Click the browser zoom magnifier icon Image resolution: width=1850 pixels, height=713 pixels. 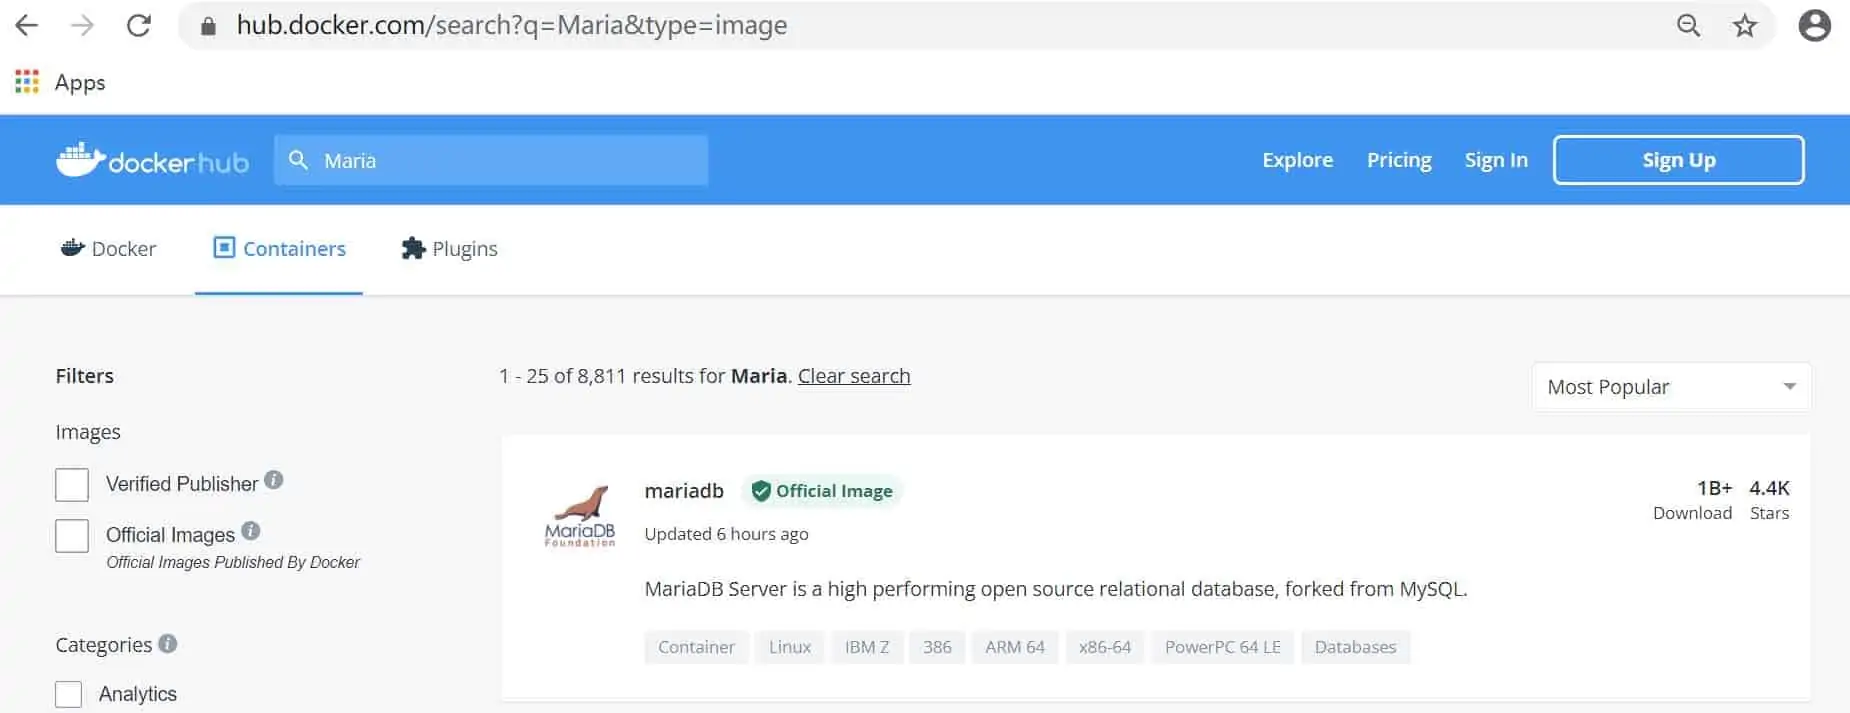1688,26
